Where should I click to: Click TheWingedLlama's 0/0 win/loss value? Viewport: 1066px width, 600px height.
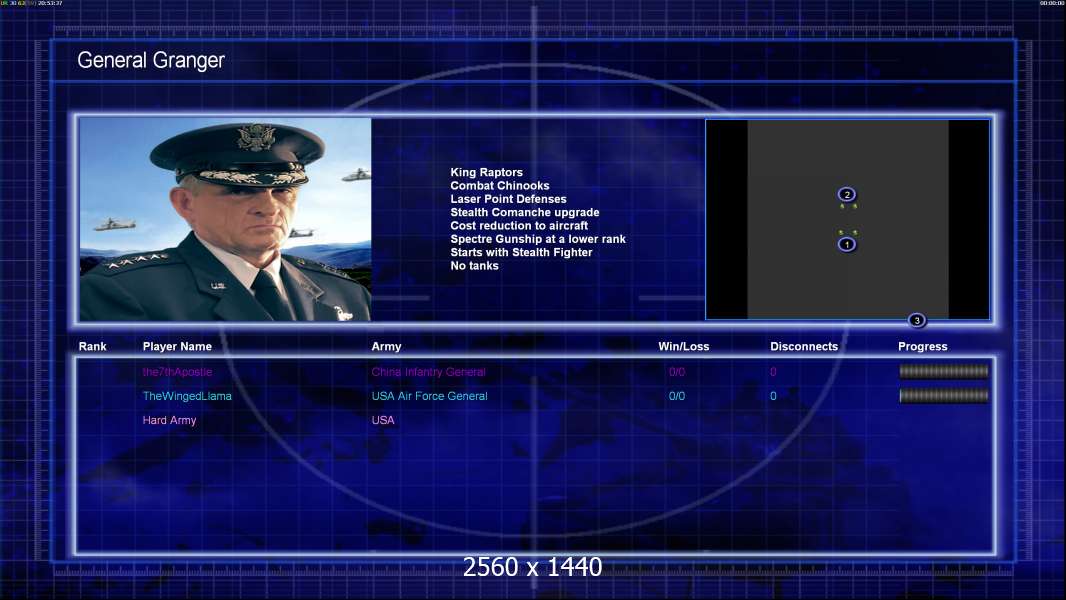click(x=677, y=396)
